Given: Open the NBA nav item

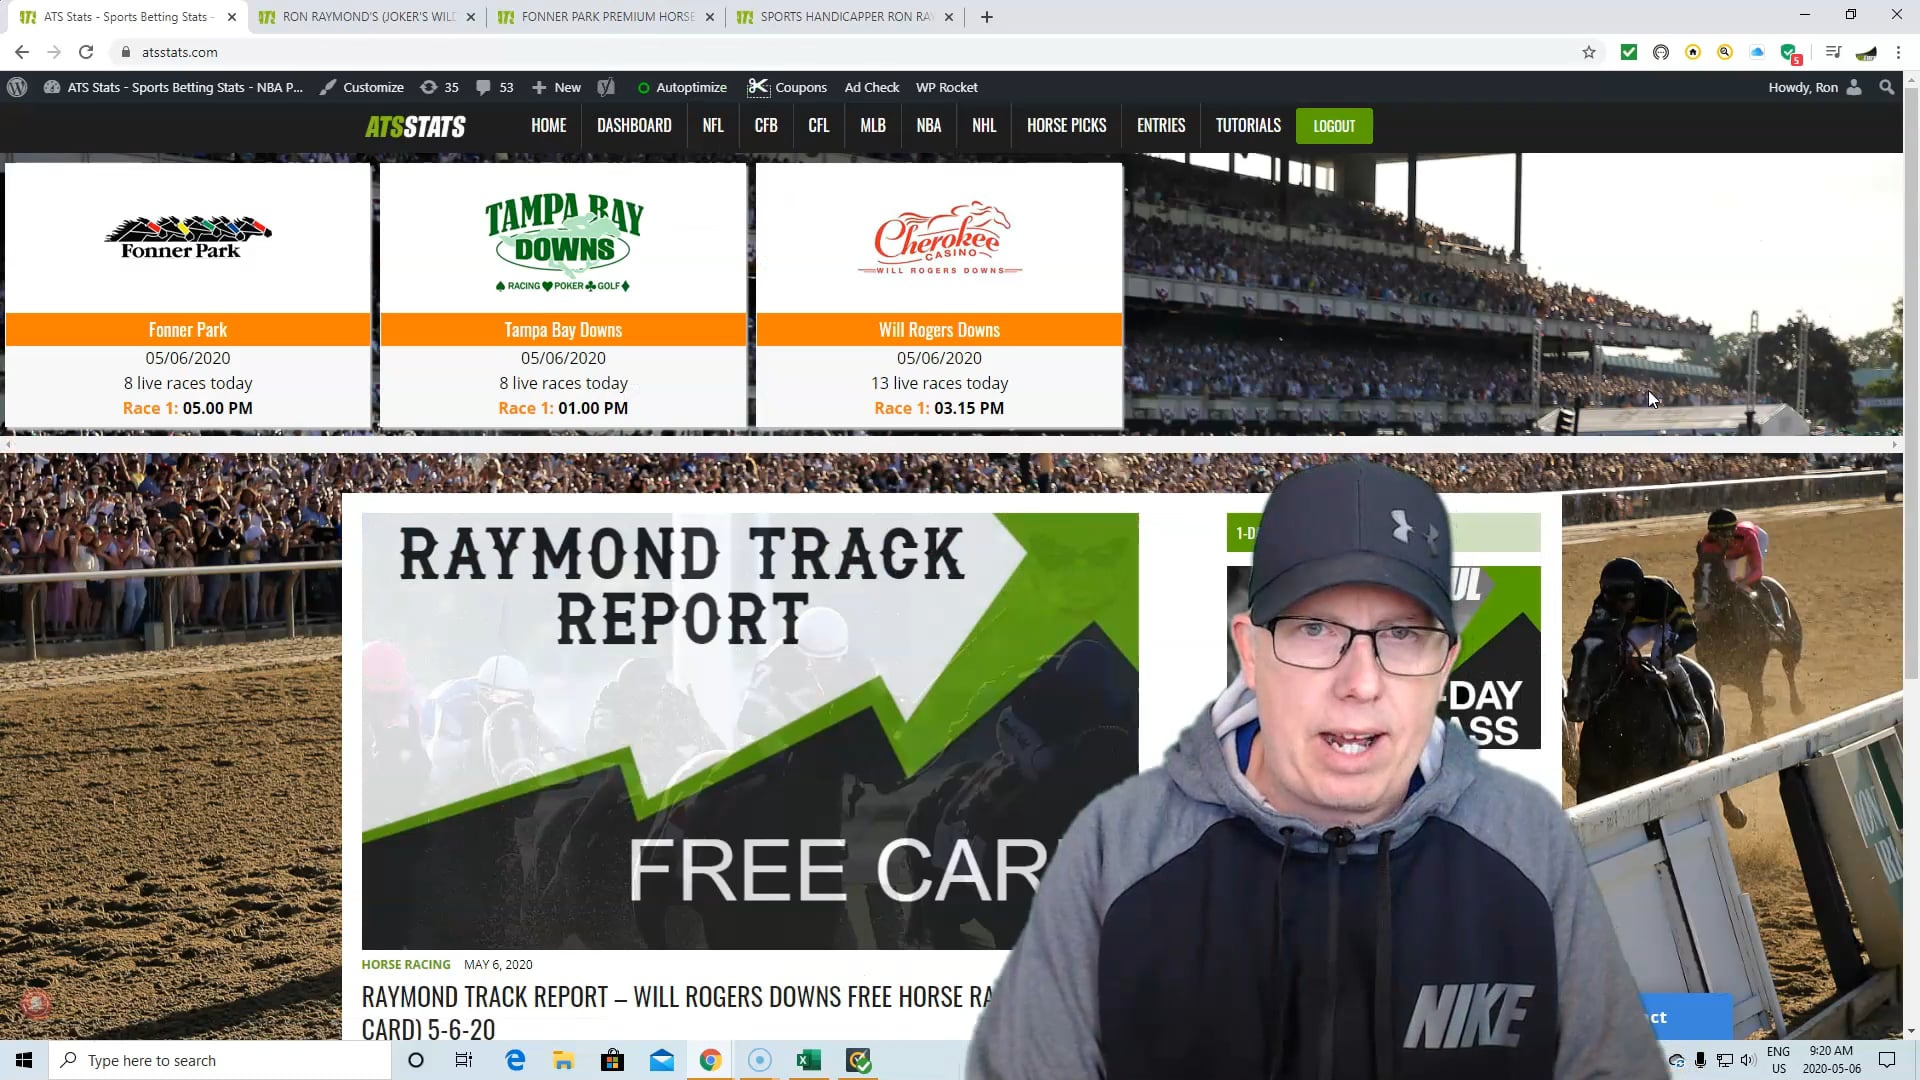Looking at the screenshot, I should tap(928, 125).
